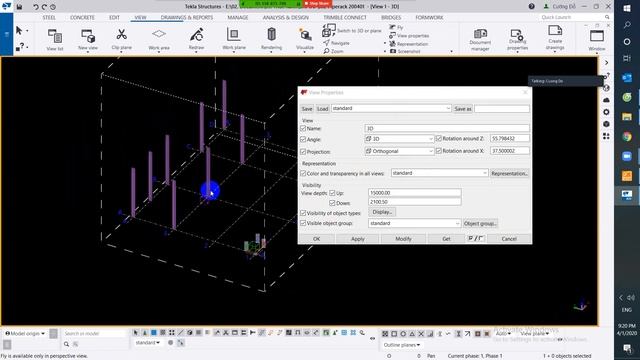Open the View list tool

click(55, 39)
